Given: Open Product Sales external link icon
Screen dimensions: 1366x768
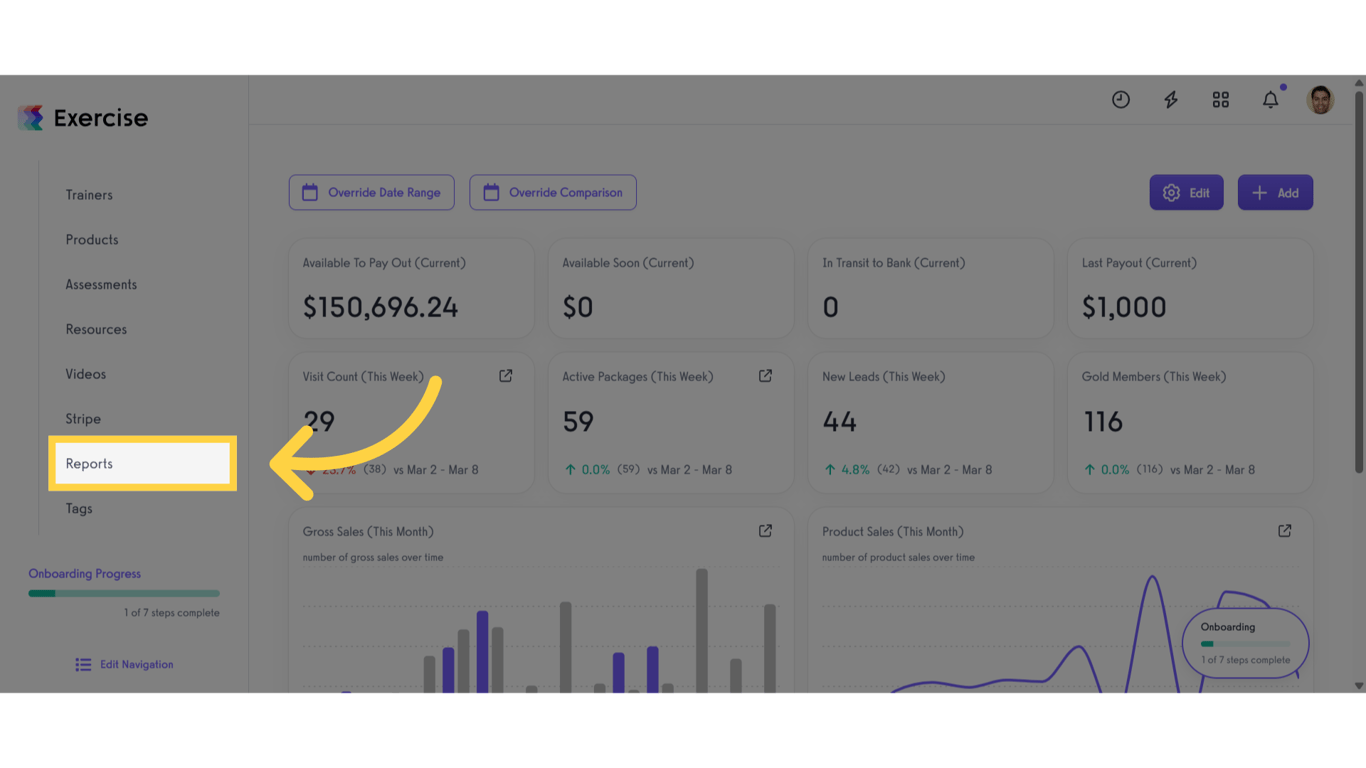Looking at the screenshot, I should [1285, 531].
